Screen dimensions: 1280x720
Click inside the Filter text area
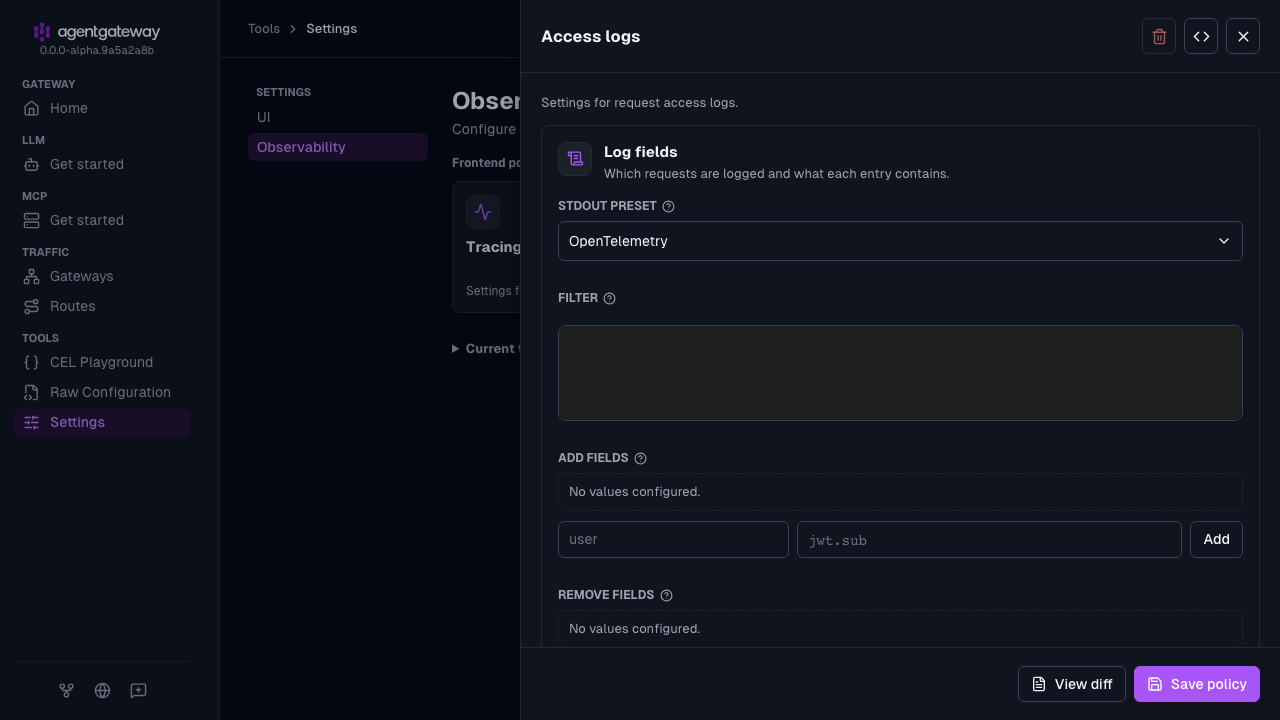[900, 373]
